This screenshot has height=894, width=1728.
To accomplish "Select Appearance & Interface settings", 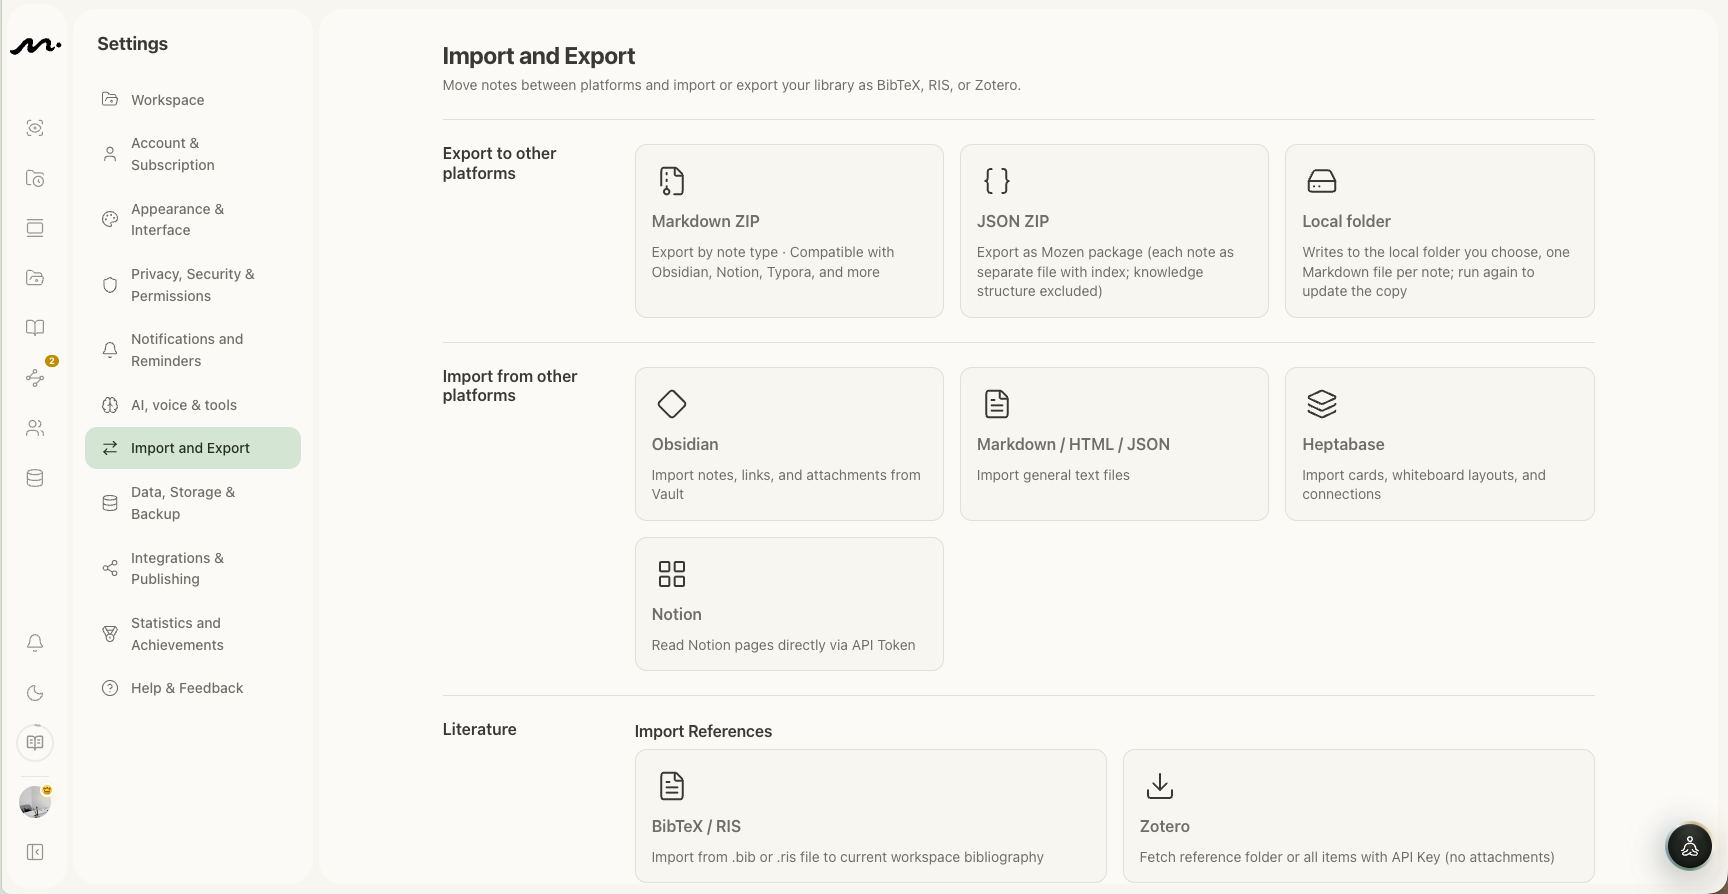I will pos(193,220).
